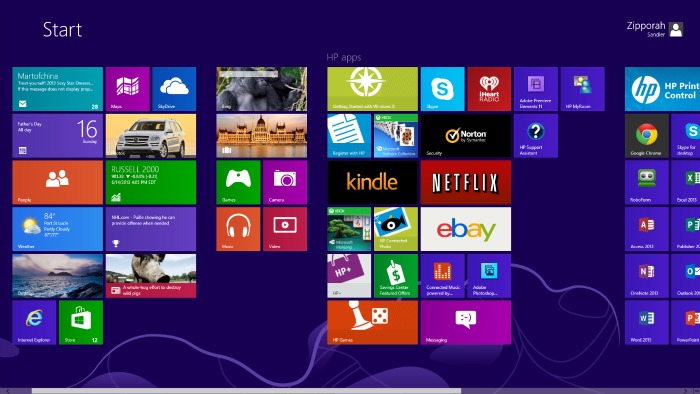The height and width of the screenshot is (394, 700).
Task: Open the Connected Music tile
Action: [442, 276]
